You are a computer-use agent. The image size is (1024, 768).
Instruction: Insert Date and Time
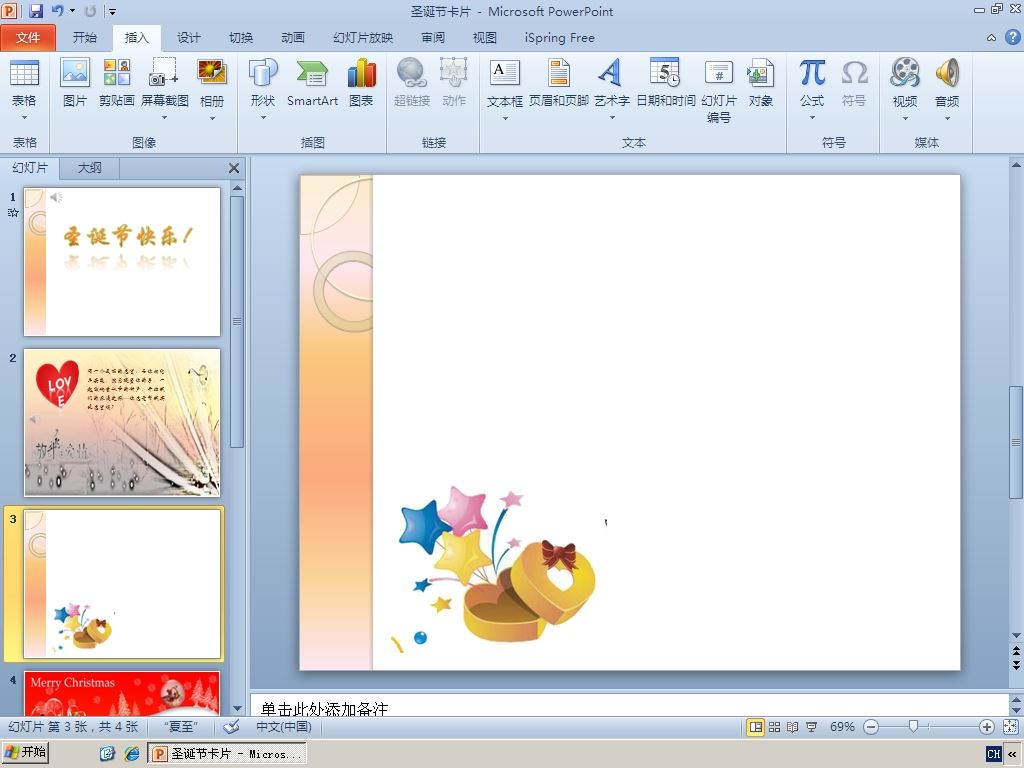pyautogui.click(x=665, y=82)
